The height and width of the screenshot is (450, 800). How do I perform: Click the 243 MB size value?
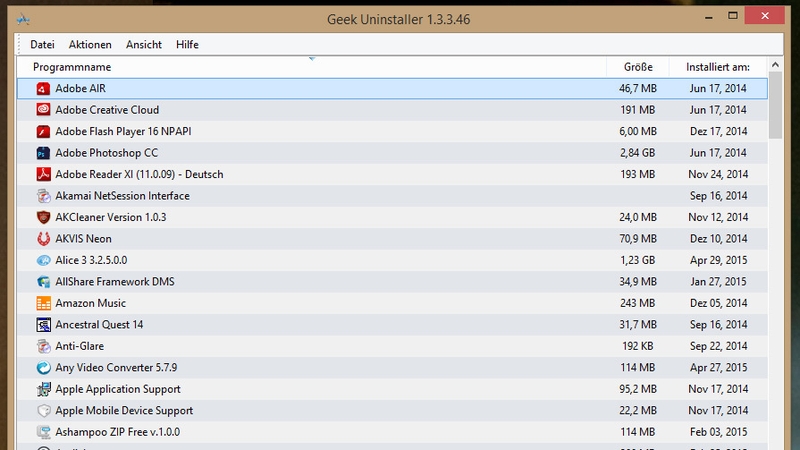pos(638,303)
